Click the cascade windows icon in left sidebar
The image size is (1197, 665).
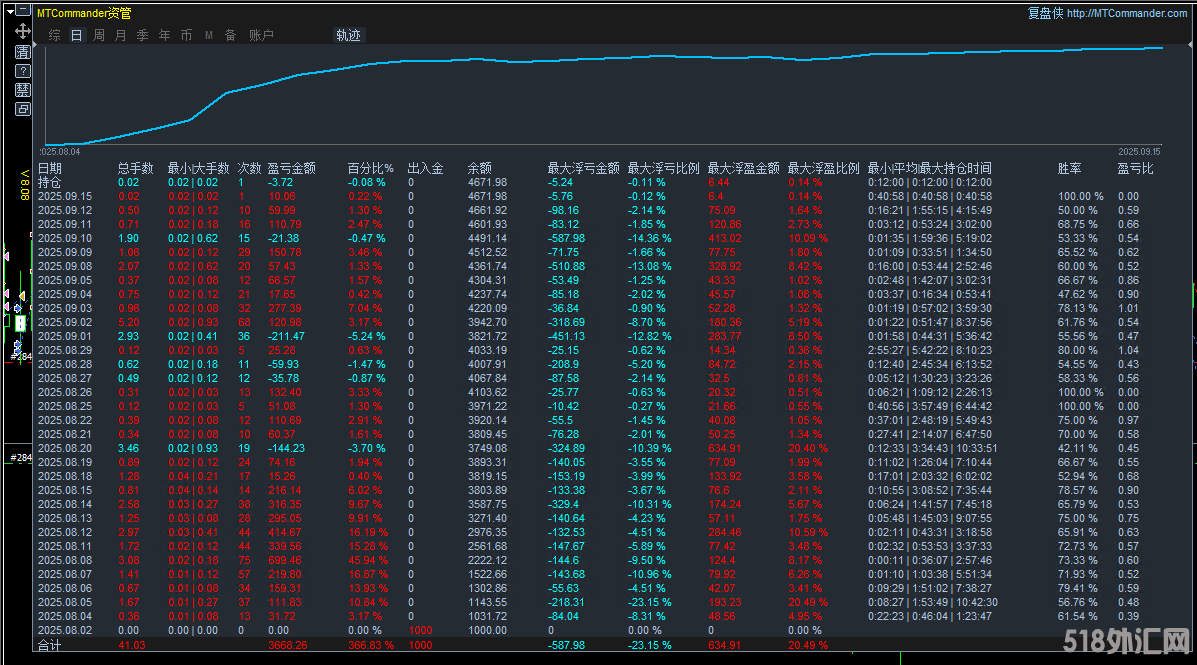click(x=23, y=108)
